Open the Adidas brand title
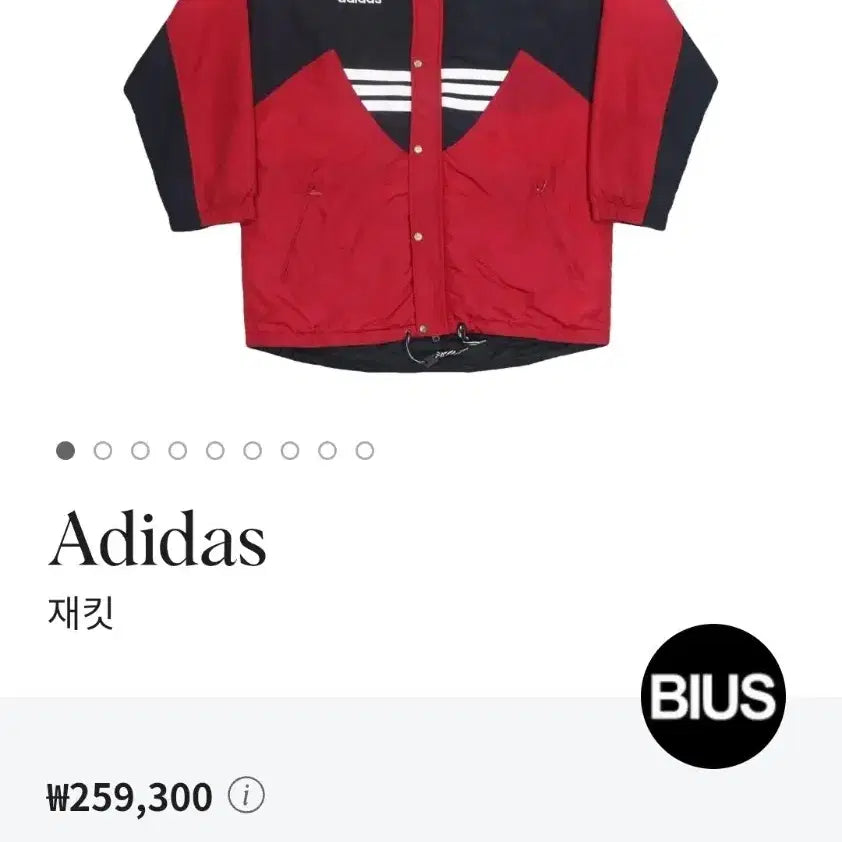Image resolution: width=842 pixels, height=842 pixels. coord(157,539)
